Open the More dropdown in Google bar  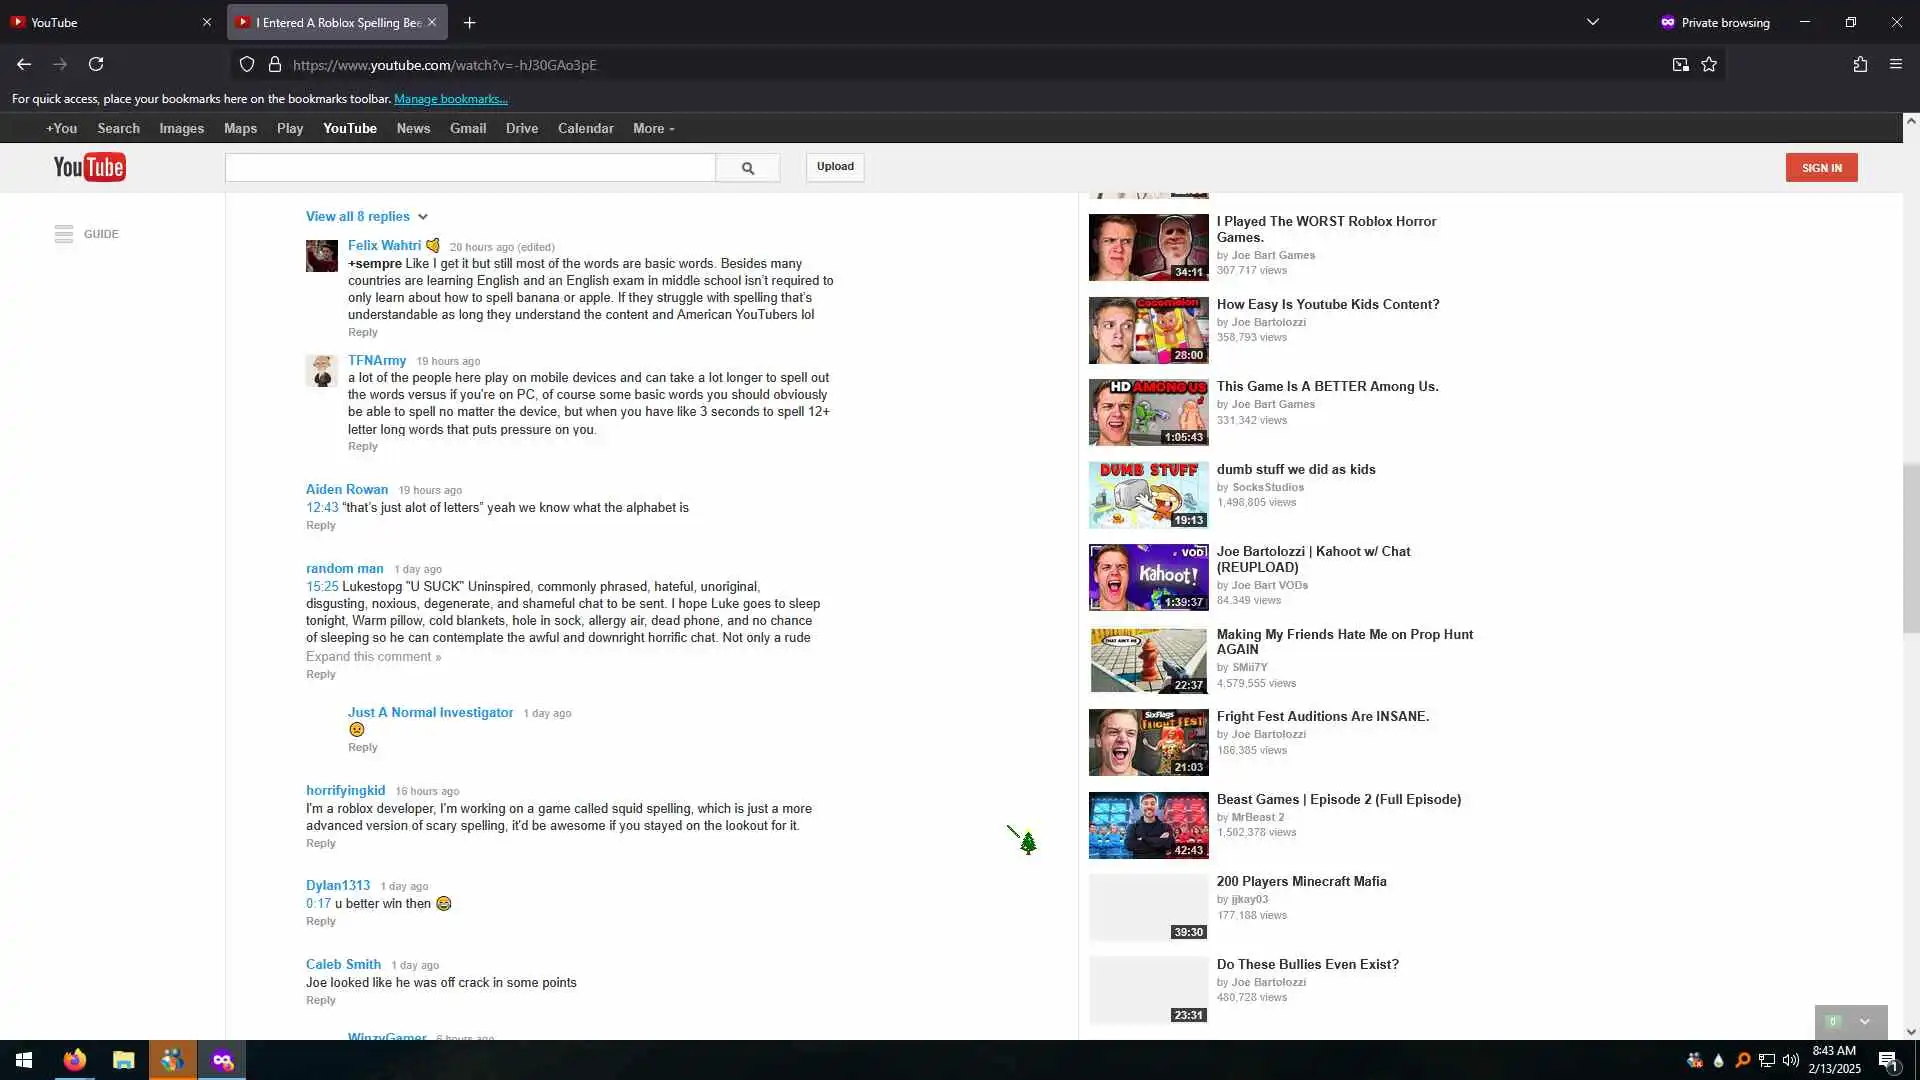pos(653,128)
